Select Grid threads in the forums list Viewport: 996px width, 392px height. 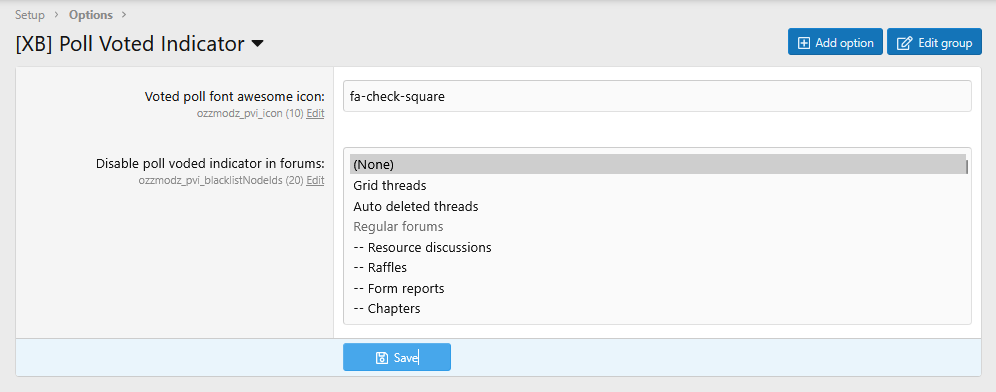[657, 186]
